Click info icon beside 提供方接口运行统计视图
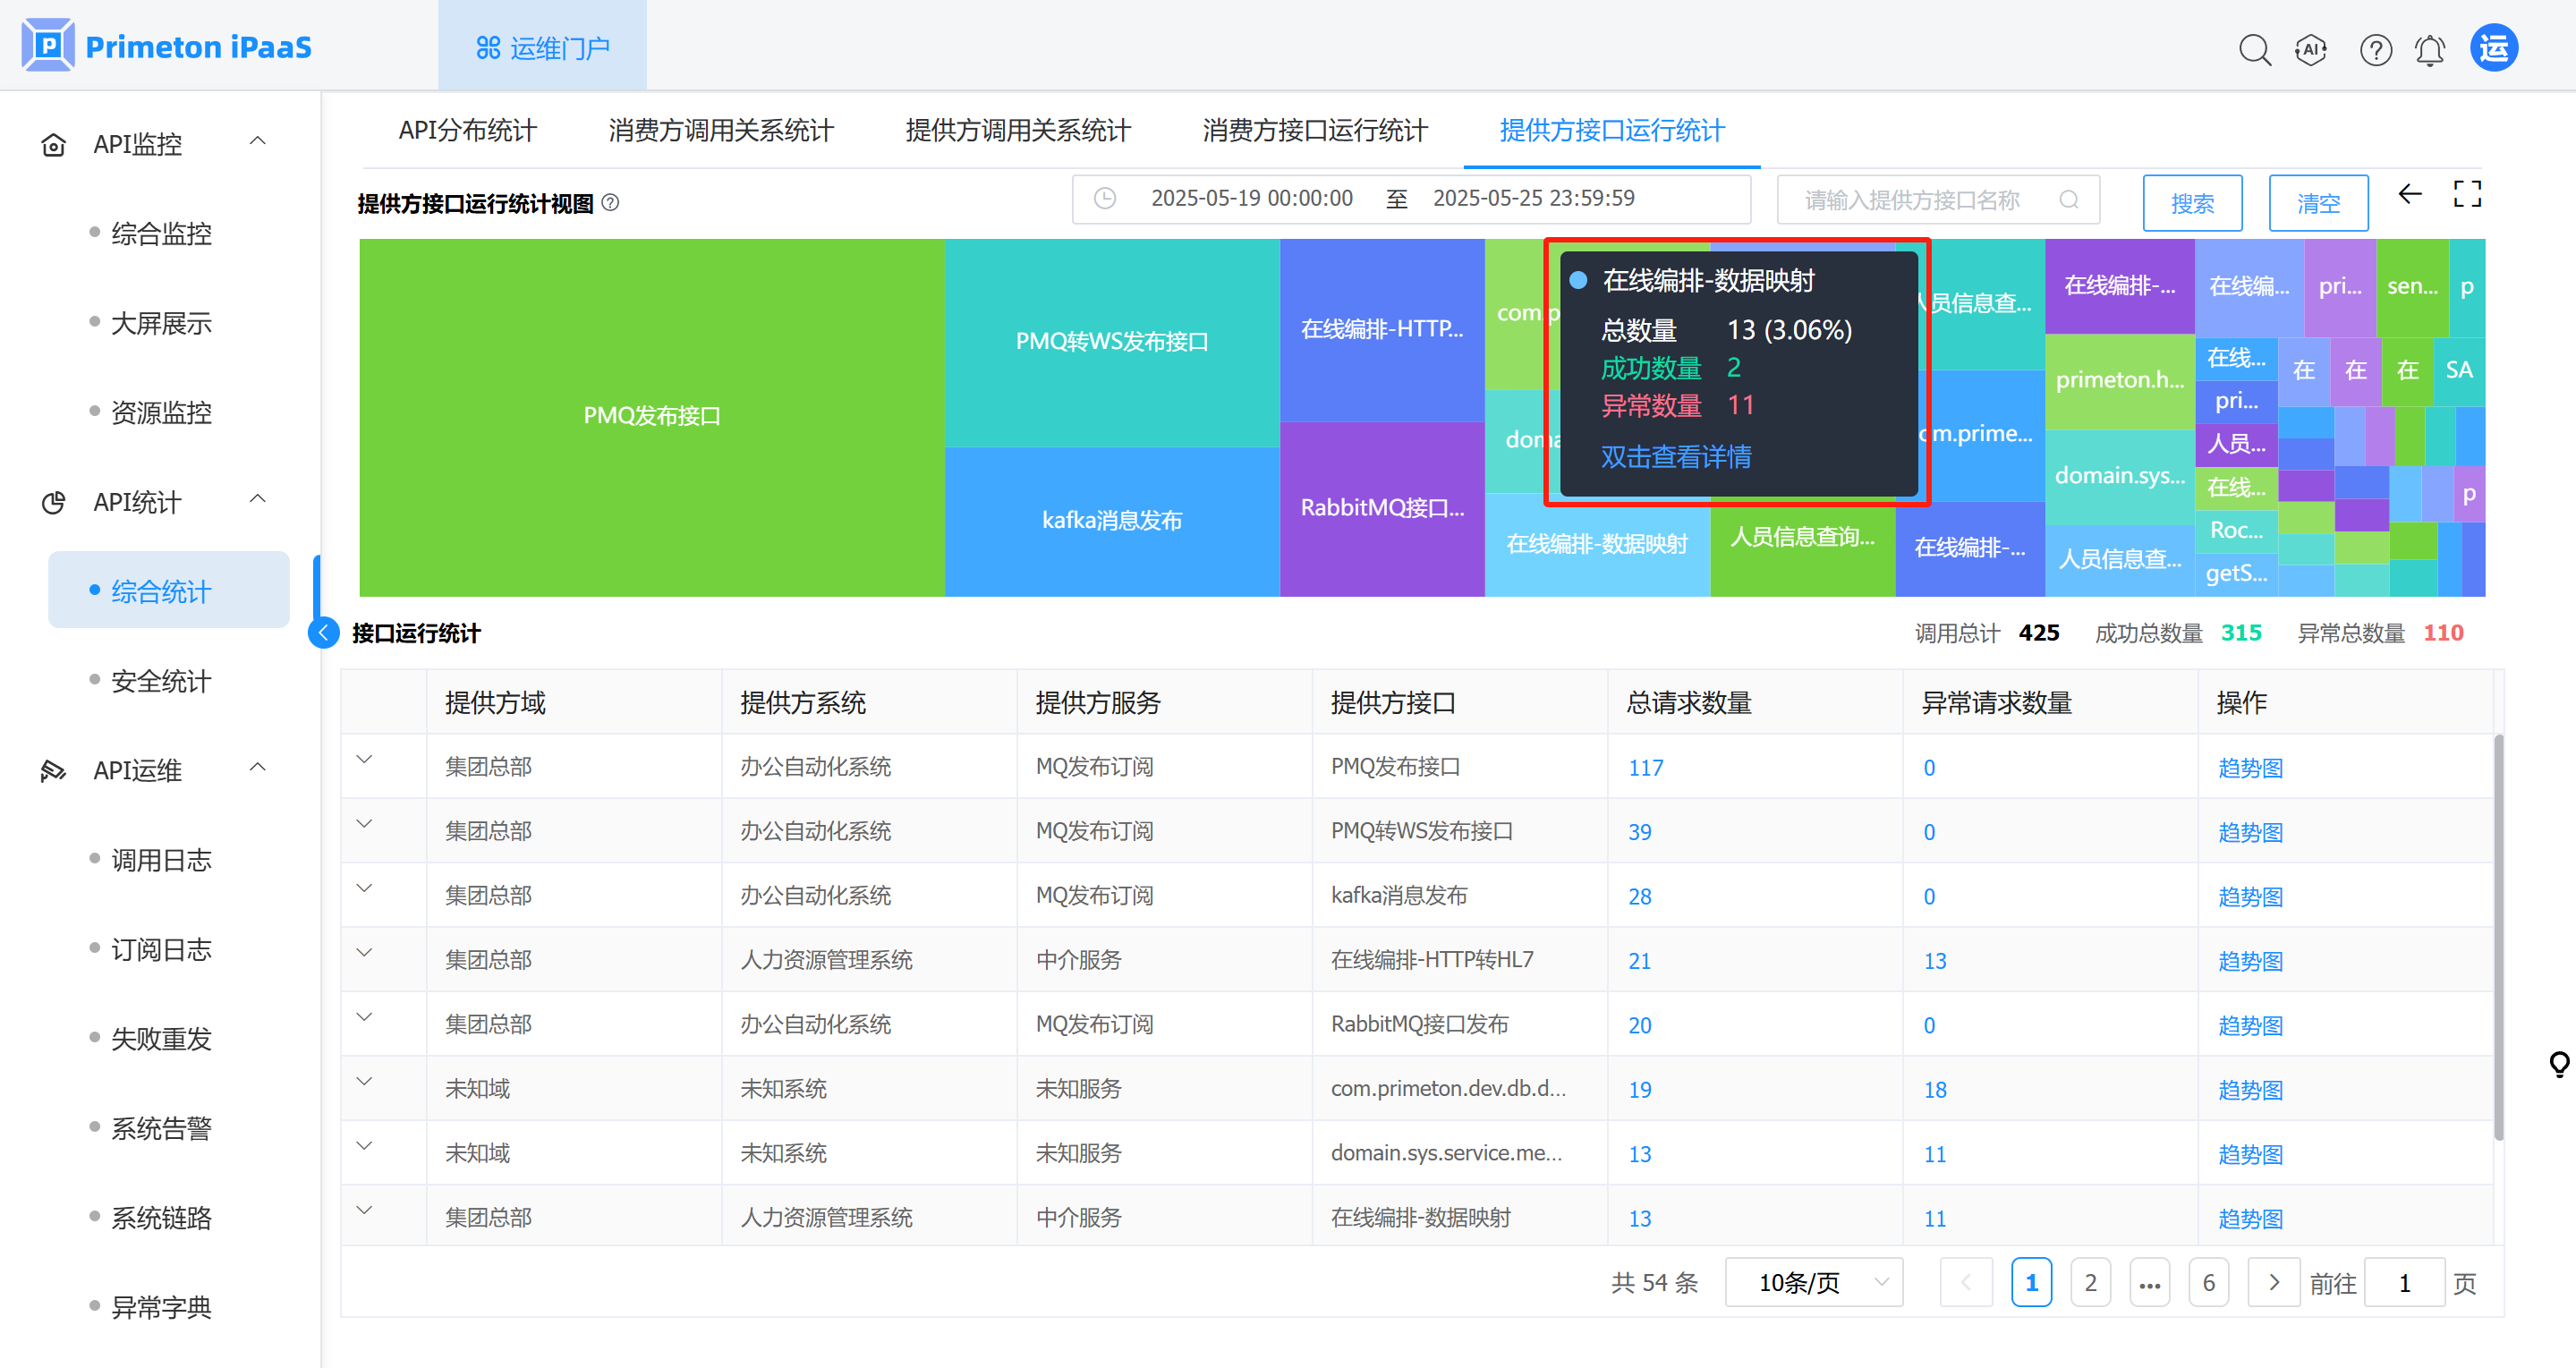This screenshot has width=2576, height=1368. point(610,203)
